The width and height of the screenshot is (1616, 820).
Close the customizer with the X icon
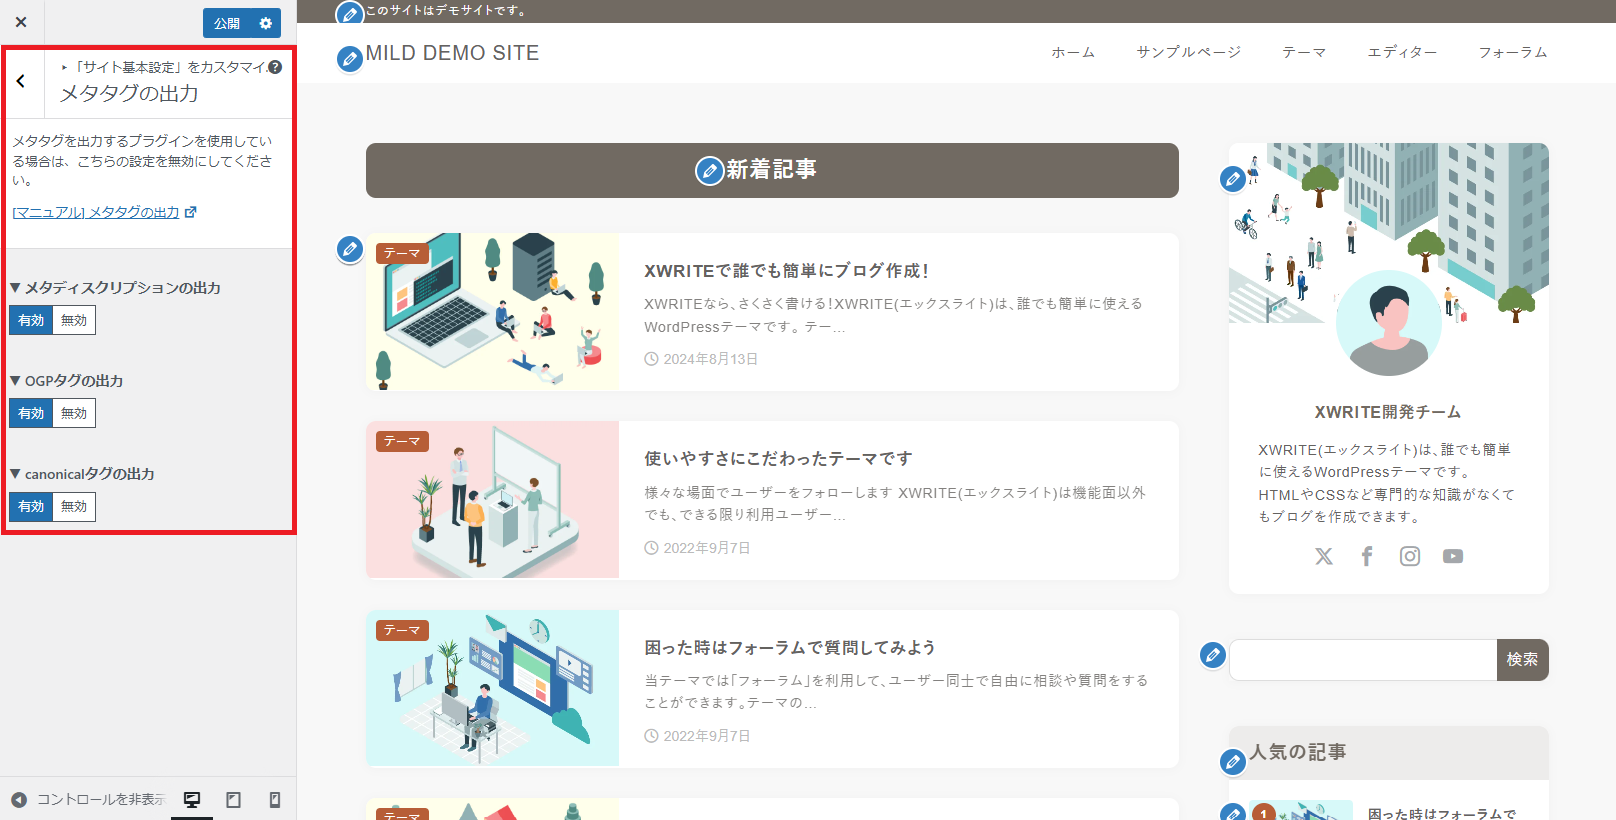(21, 22)
